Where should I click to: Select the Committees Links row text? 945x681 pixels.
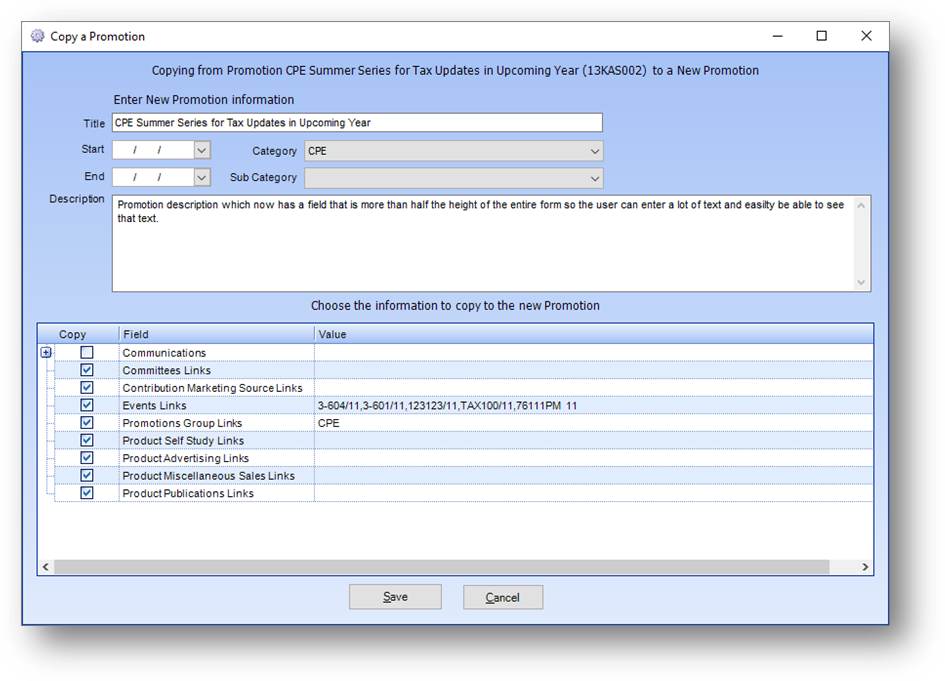pyautogui.click(x=166, y=370)
